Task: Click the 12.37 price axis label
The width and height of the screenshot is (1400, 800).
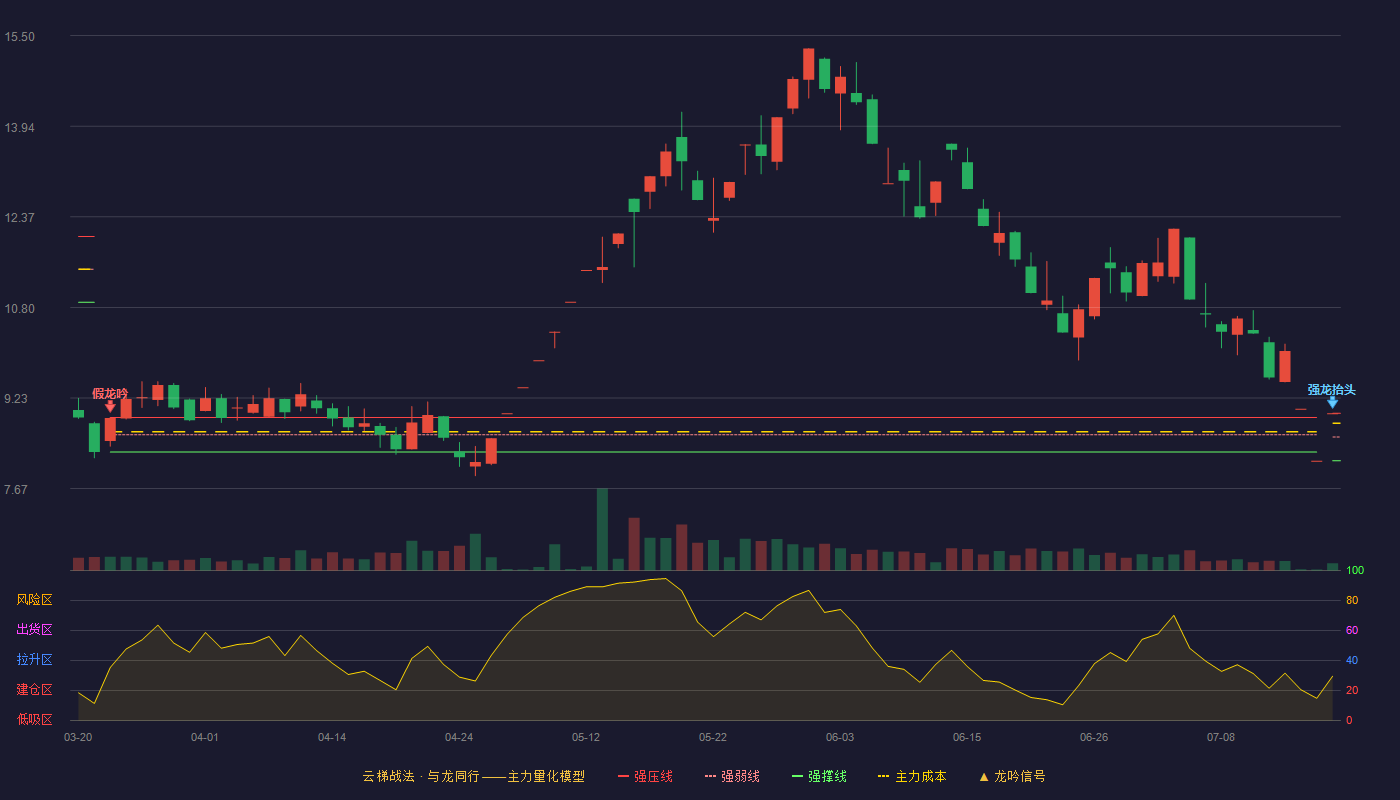Action: [x=20, y=218]
